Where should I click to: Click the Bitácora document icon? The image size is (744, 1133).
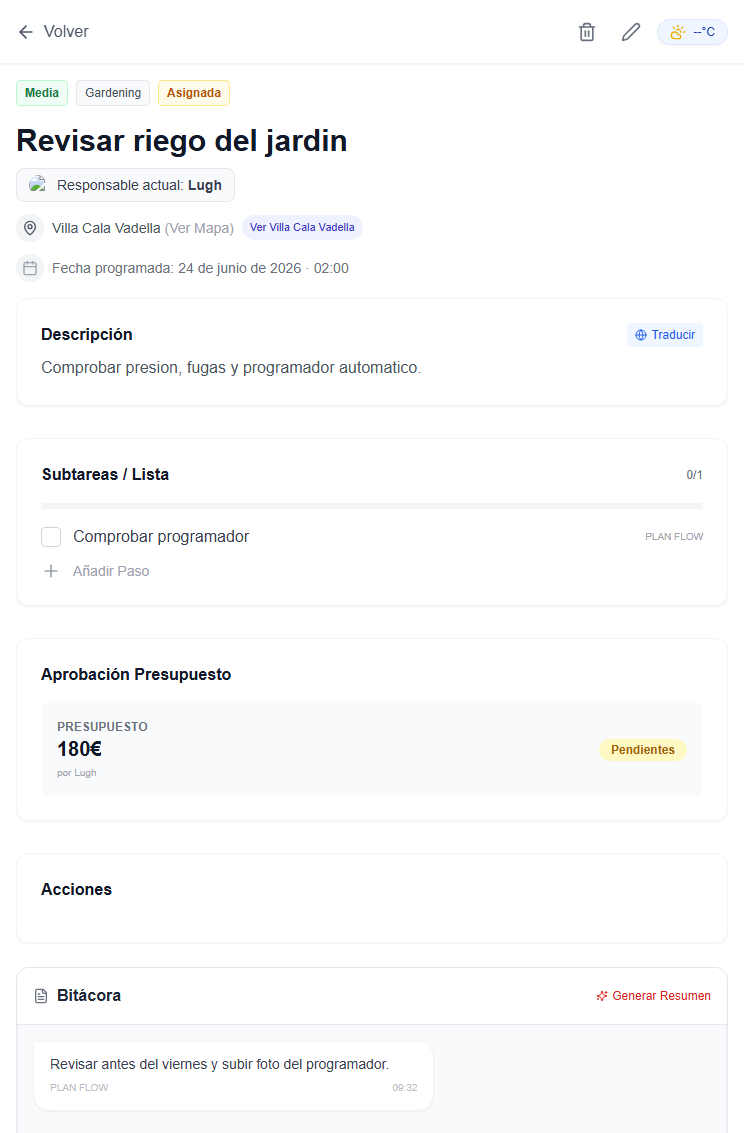click(41, 996)
